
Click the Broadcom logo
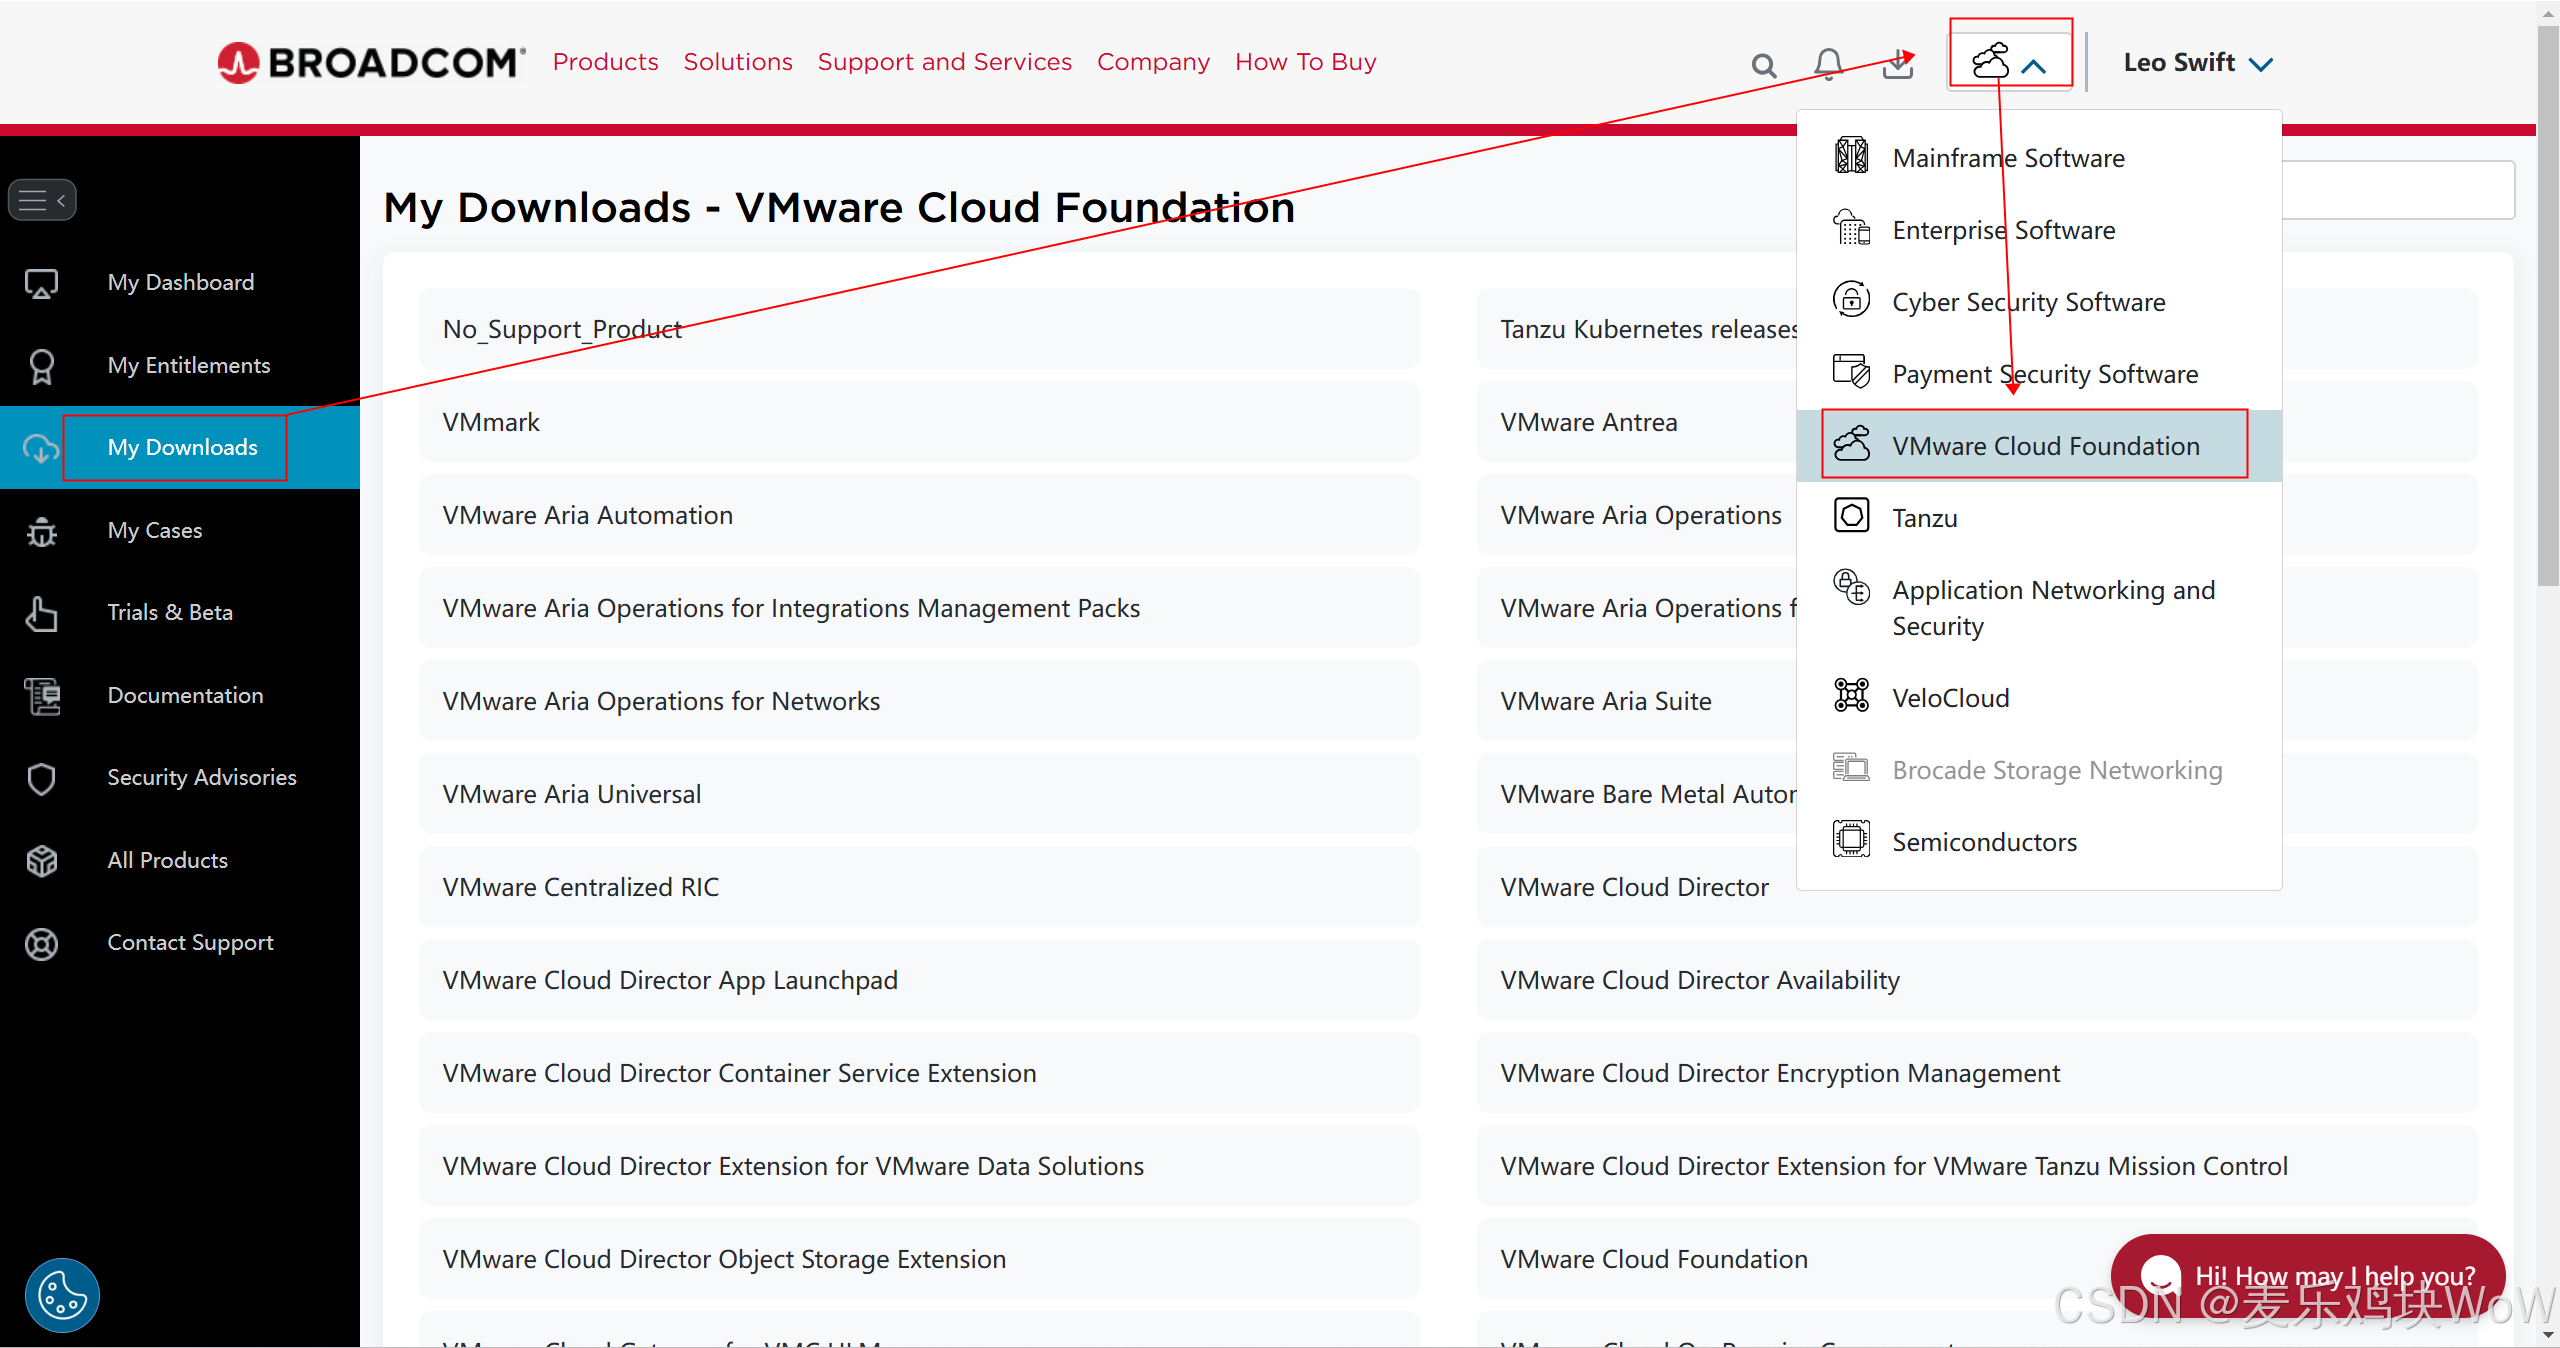[371, 62]
